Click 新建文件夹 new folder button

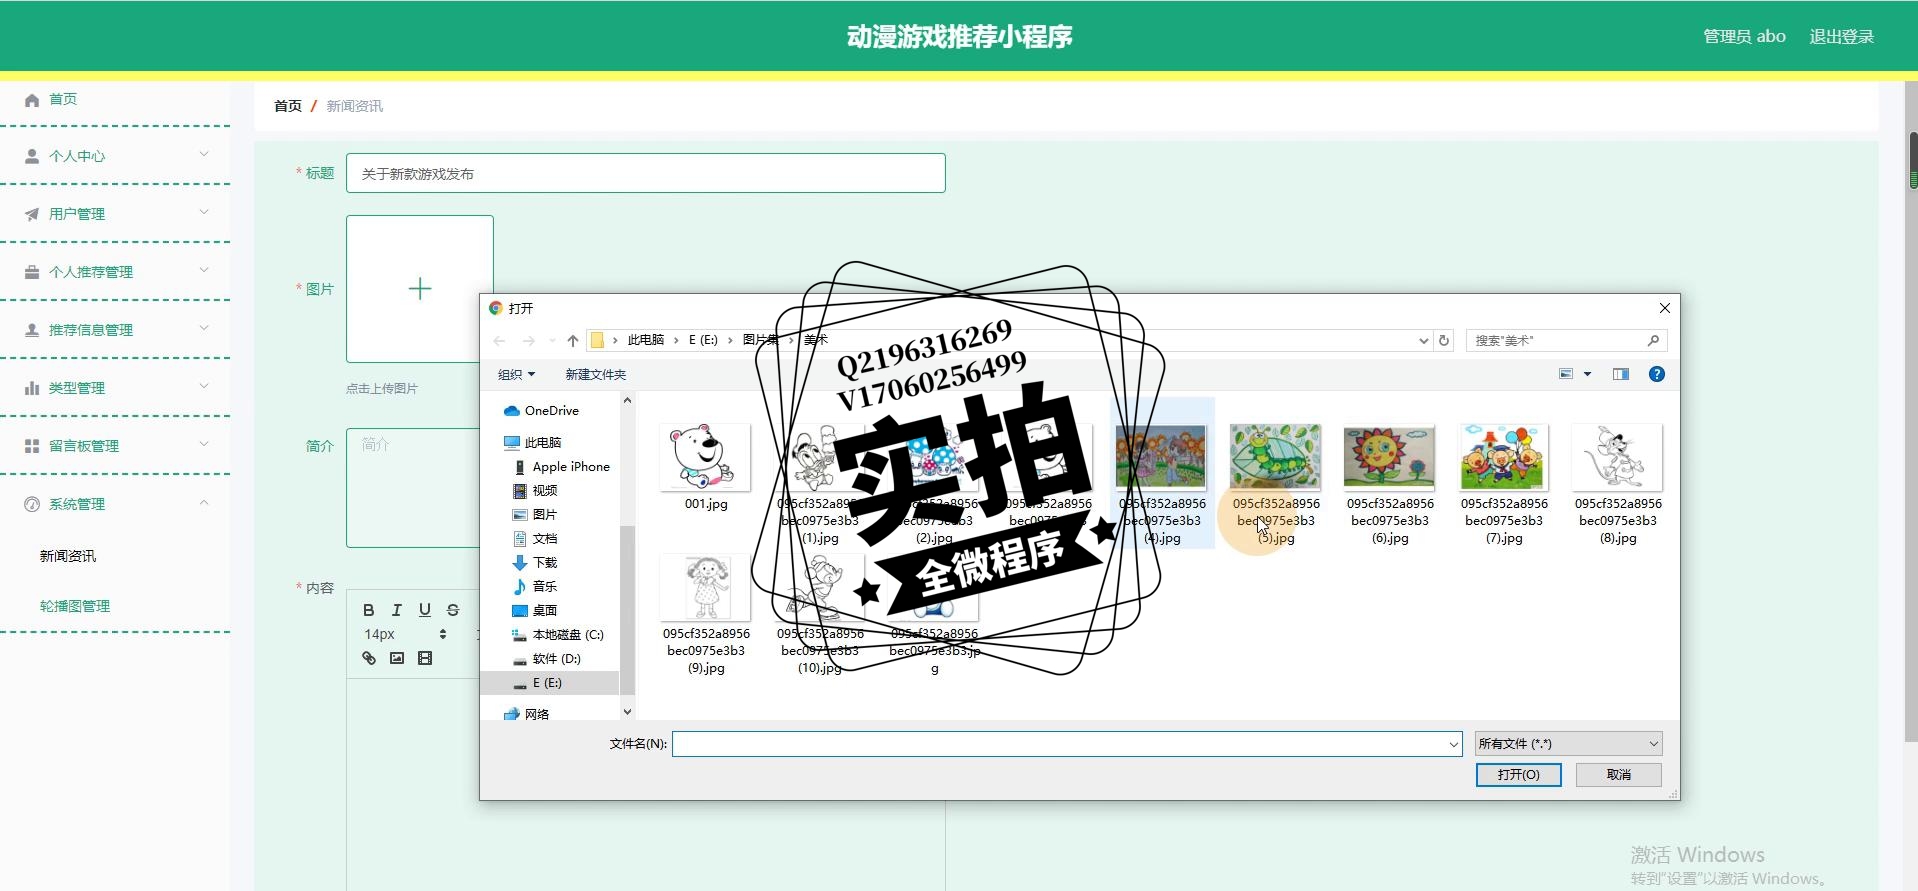point(596,375)
